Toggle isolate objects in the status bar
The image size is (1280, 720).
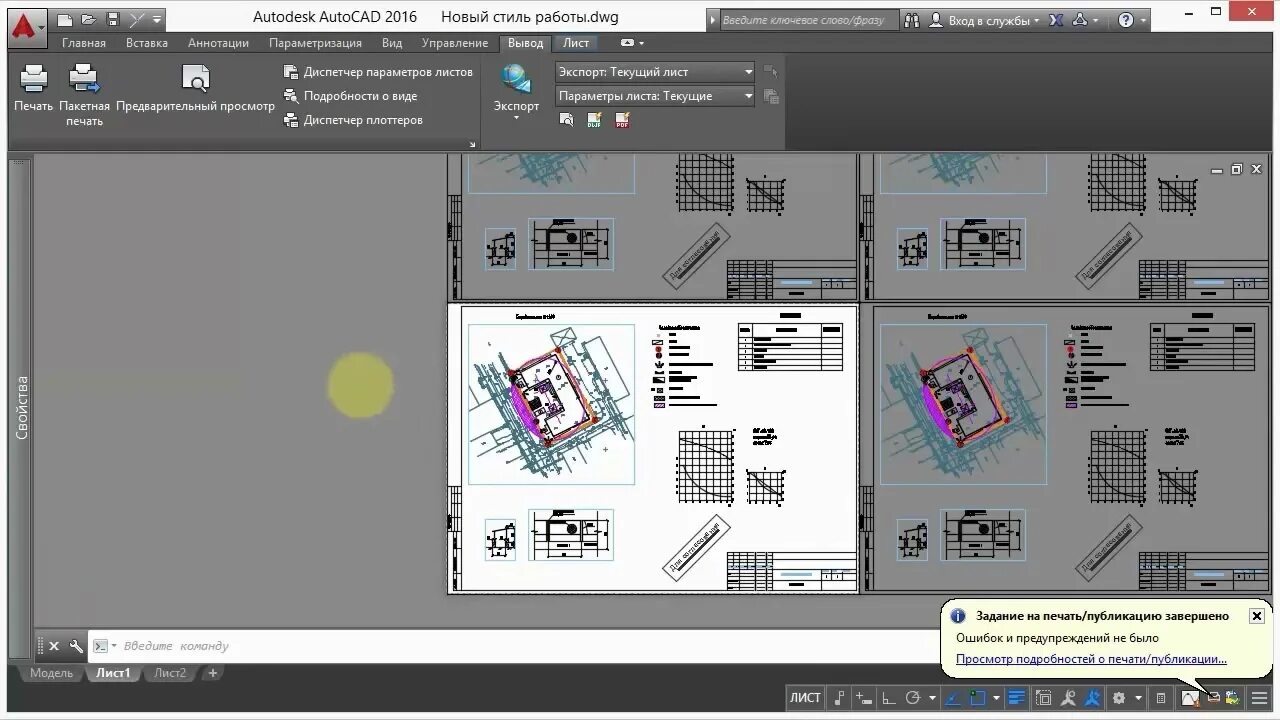point(1044,697)
